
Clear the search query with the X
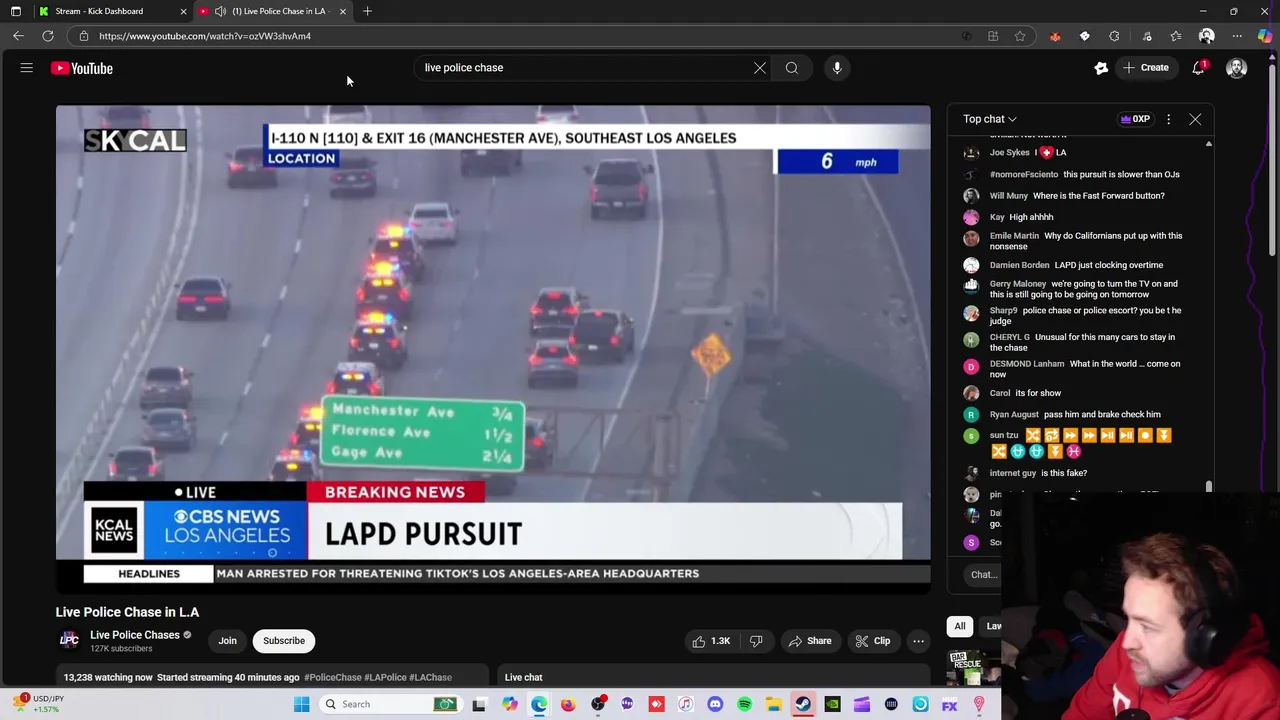760,68
